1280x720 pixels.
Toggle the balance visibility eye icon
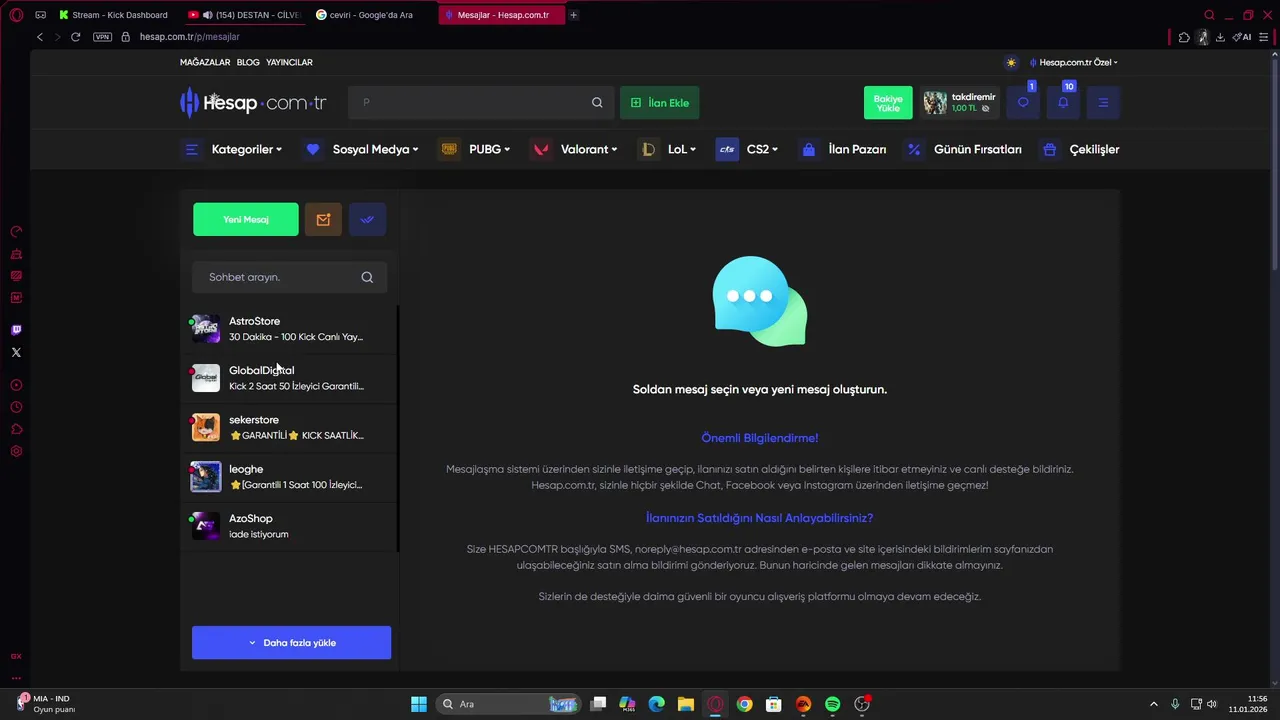point(986,108)
